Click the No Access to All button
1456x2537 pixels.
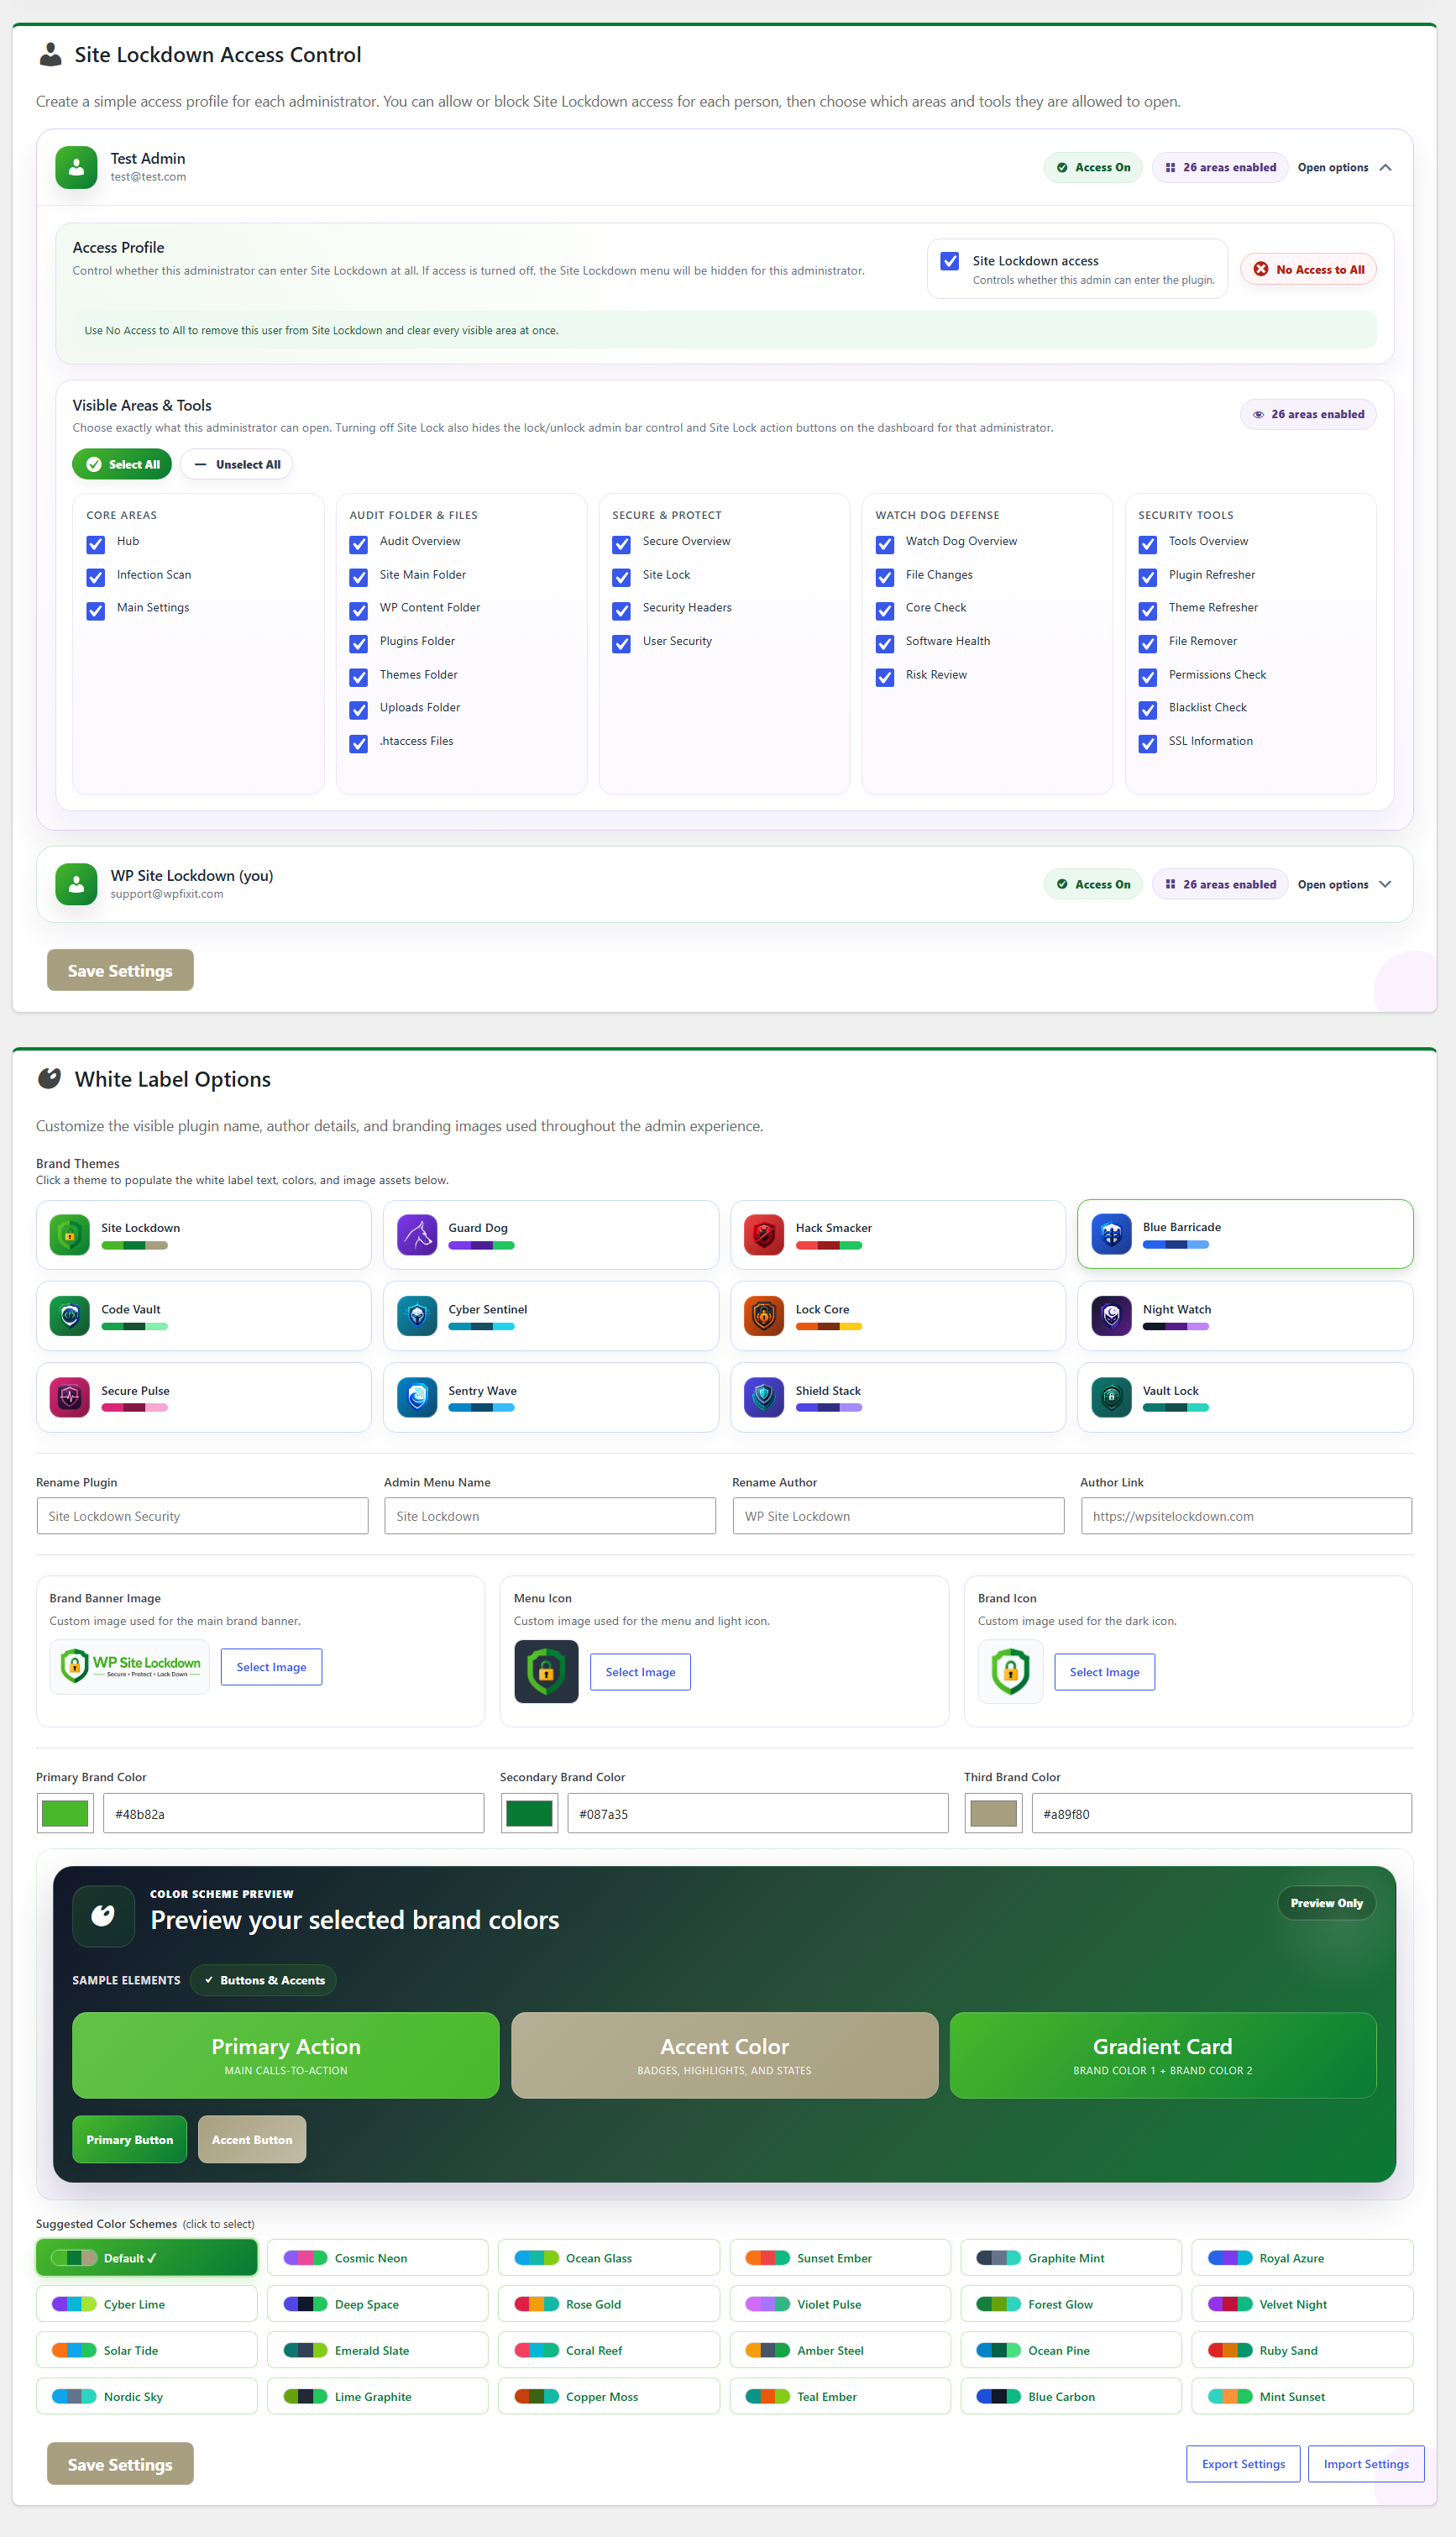point(1308,269)
